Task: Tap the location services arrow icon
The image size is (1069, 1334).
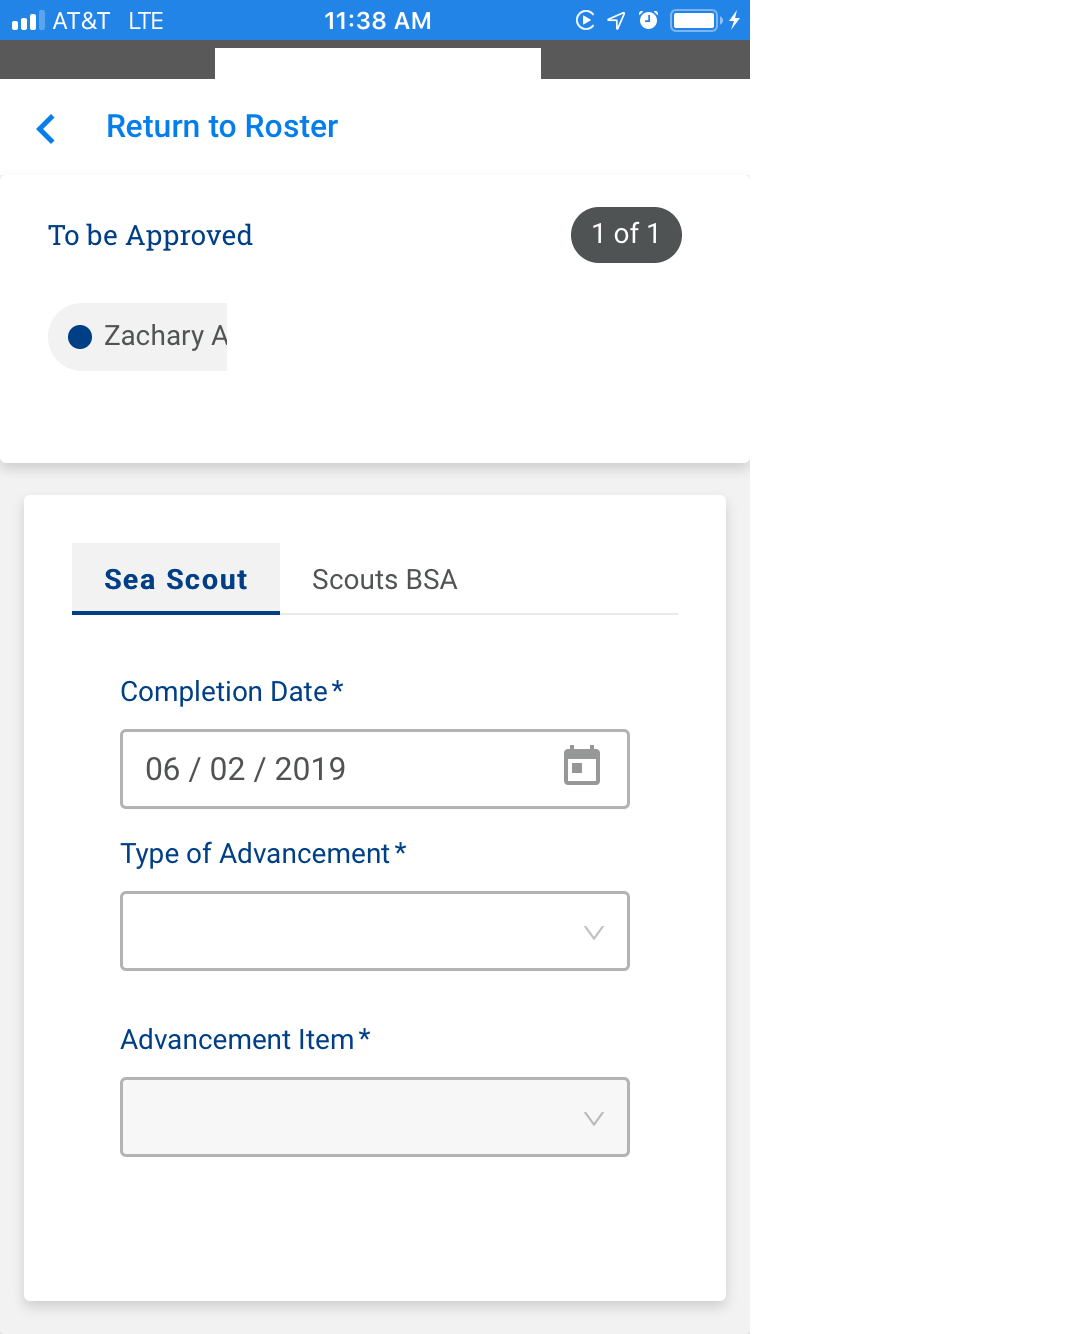Action: (x=617, y=21)
